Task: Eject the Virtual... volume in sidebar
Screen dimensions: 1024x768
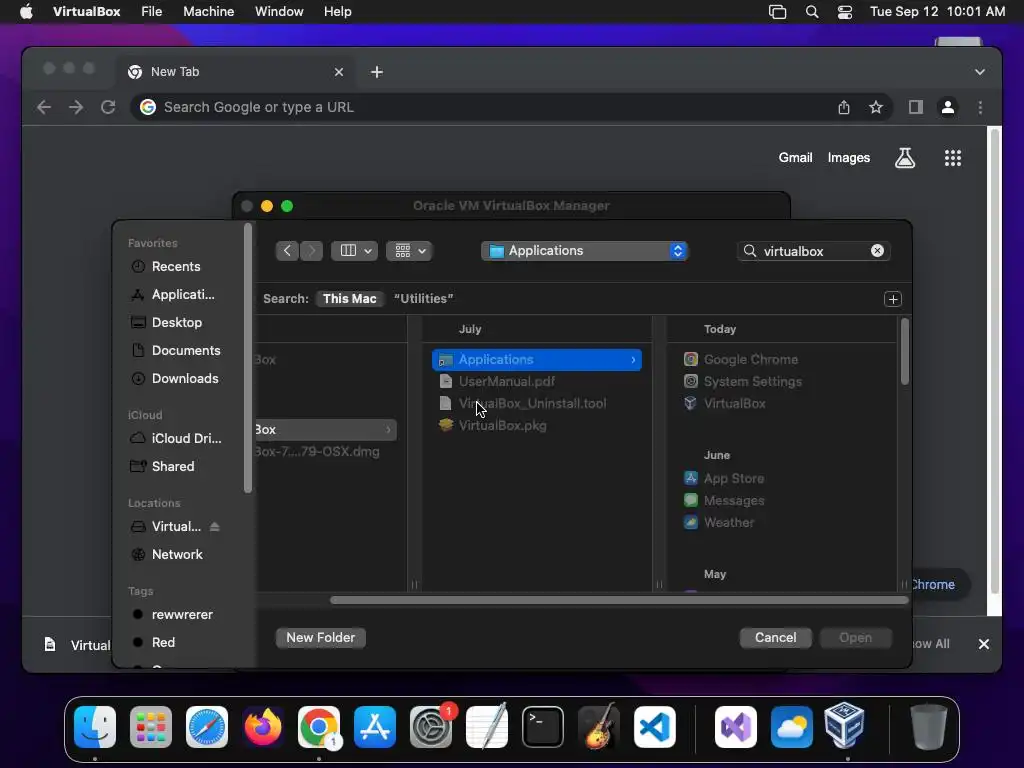Action: pyautogui.click(x=215, y=526)
